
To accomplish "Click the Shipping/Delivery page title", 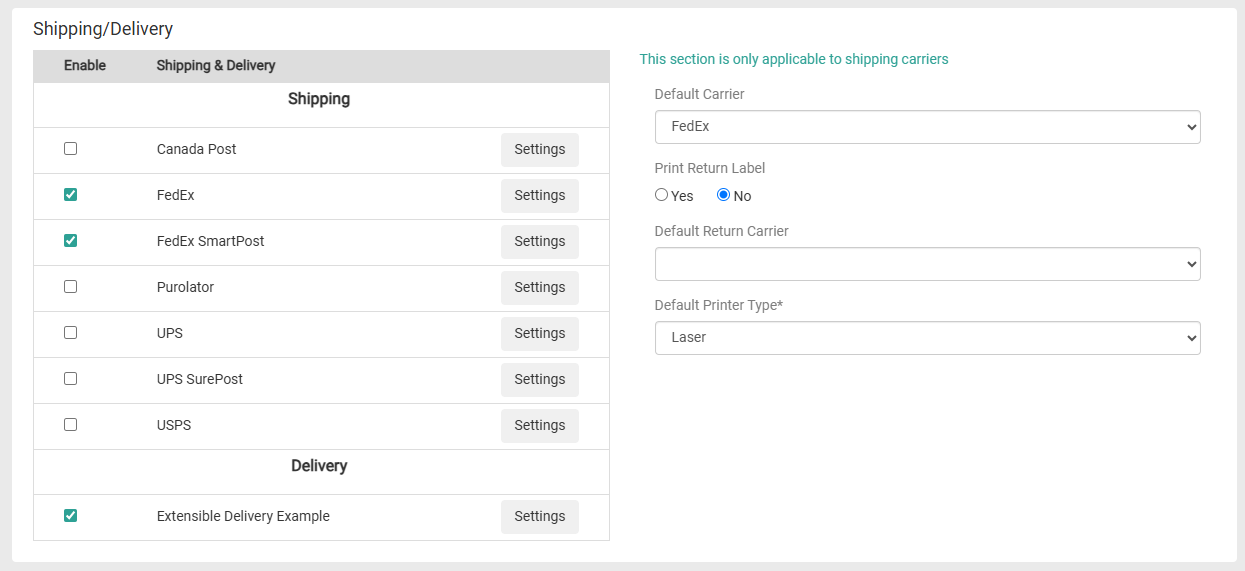I will pos(103,29).
